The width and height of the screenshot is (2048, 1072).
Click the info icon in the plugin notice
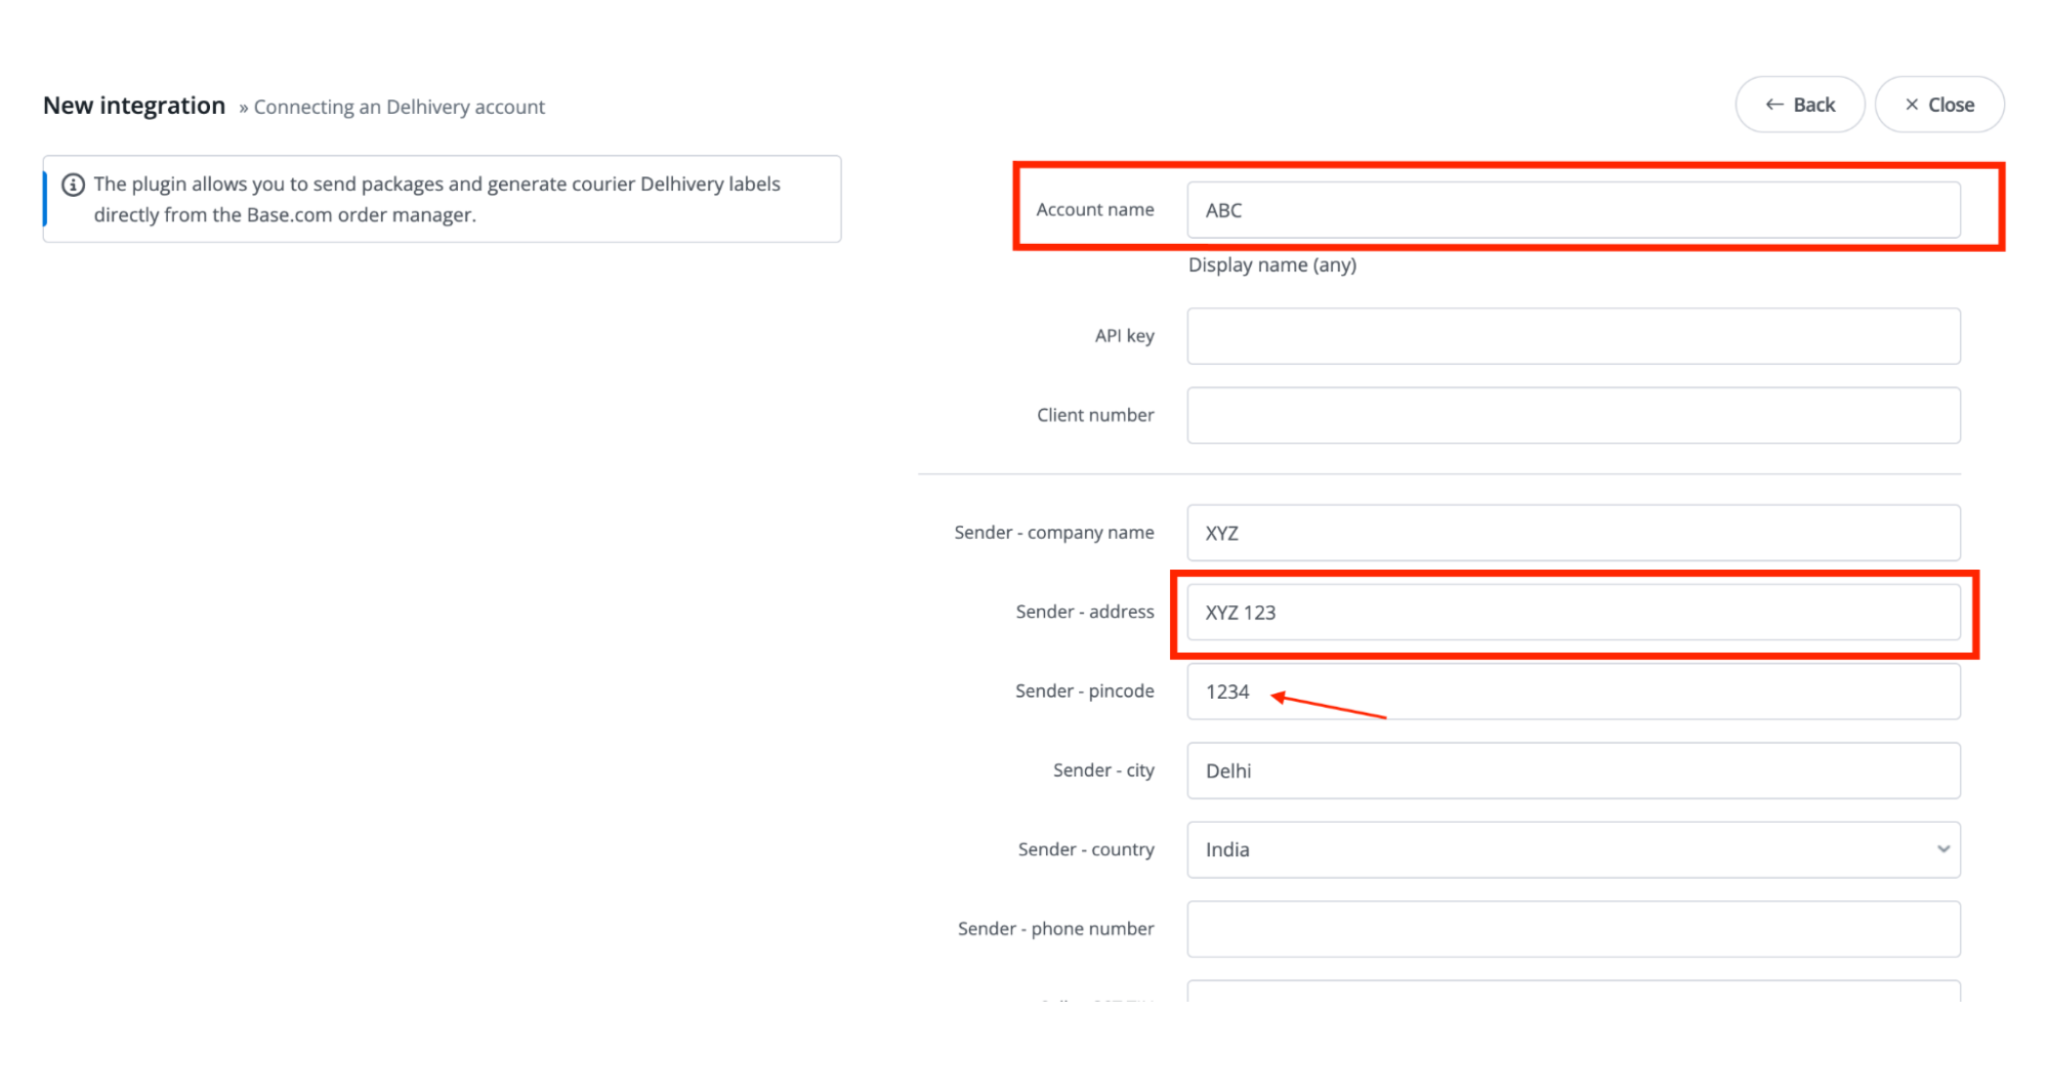tap(73, 185)
